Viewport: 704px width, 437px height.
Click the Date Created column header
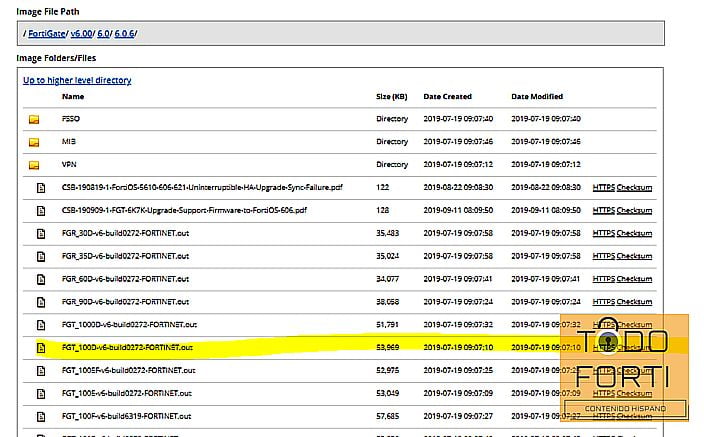447,97
